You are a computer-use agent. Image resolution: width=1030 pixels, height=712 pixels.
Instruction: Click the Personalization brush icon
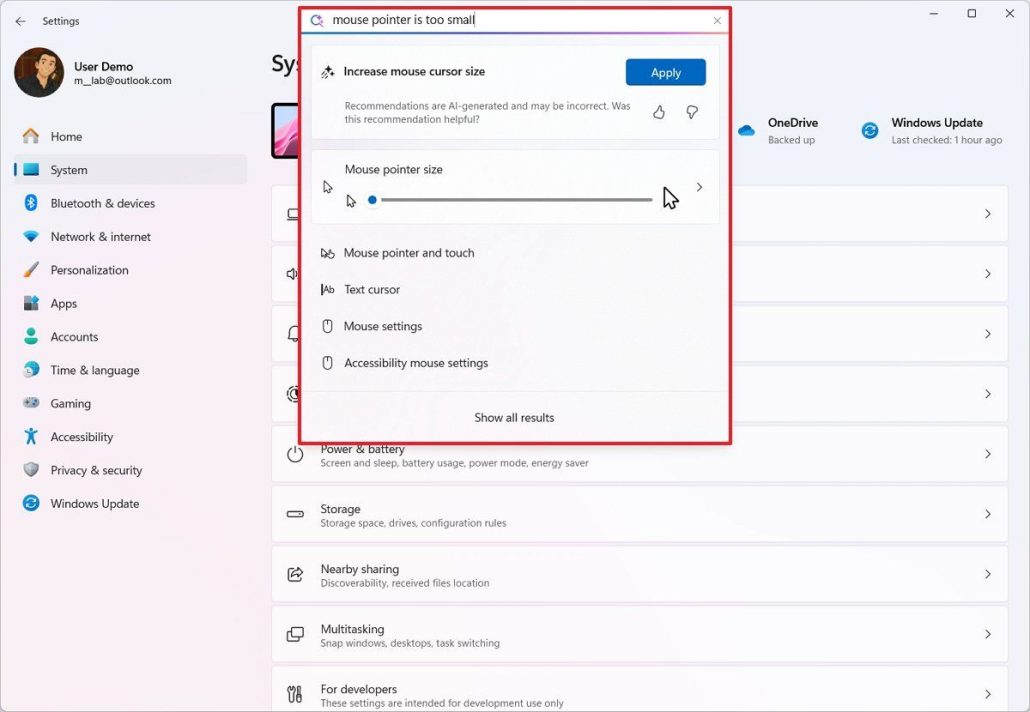(30, 270)
